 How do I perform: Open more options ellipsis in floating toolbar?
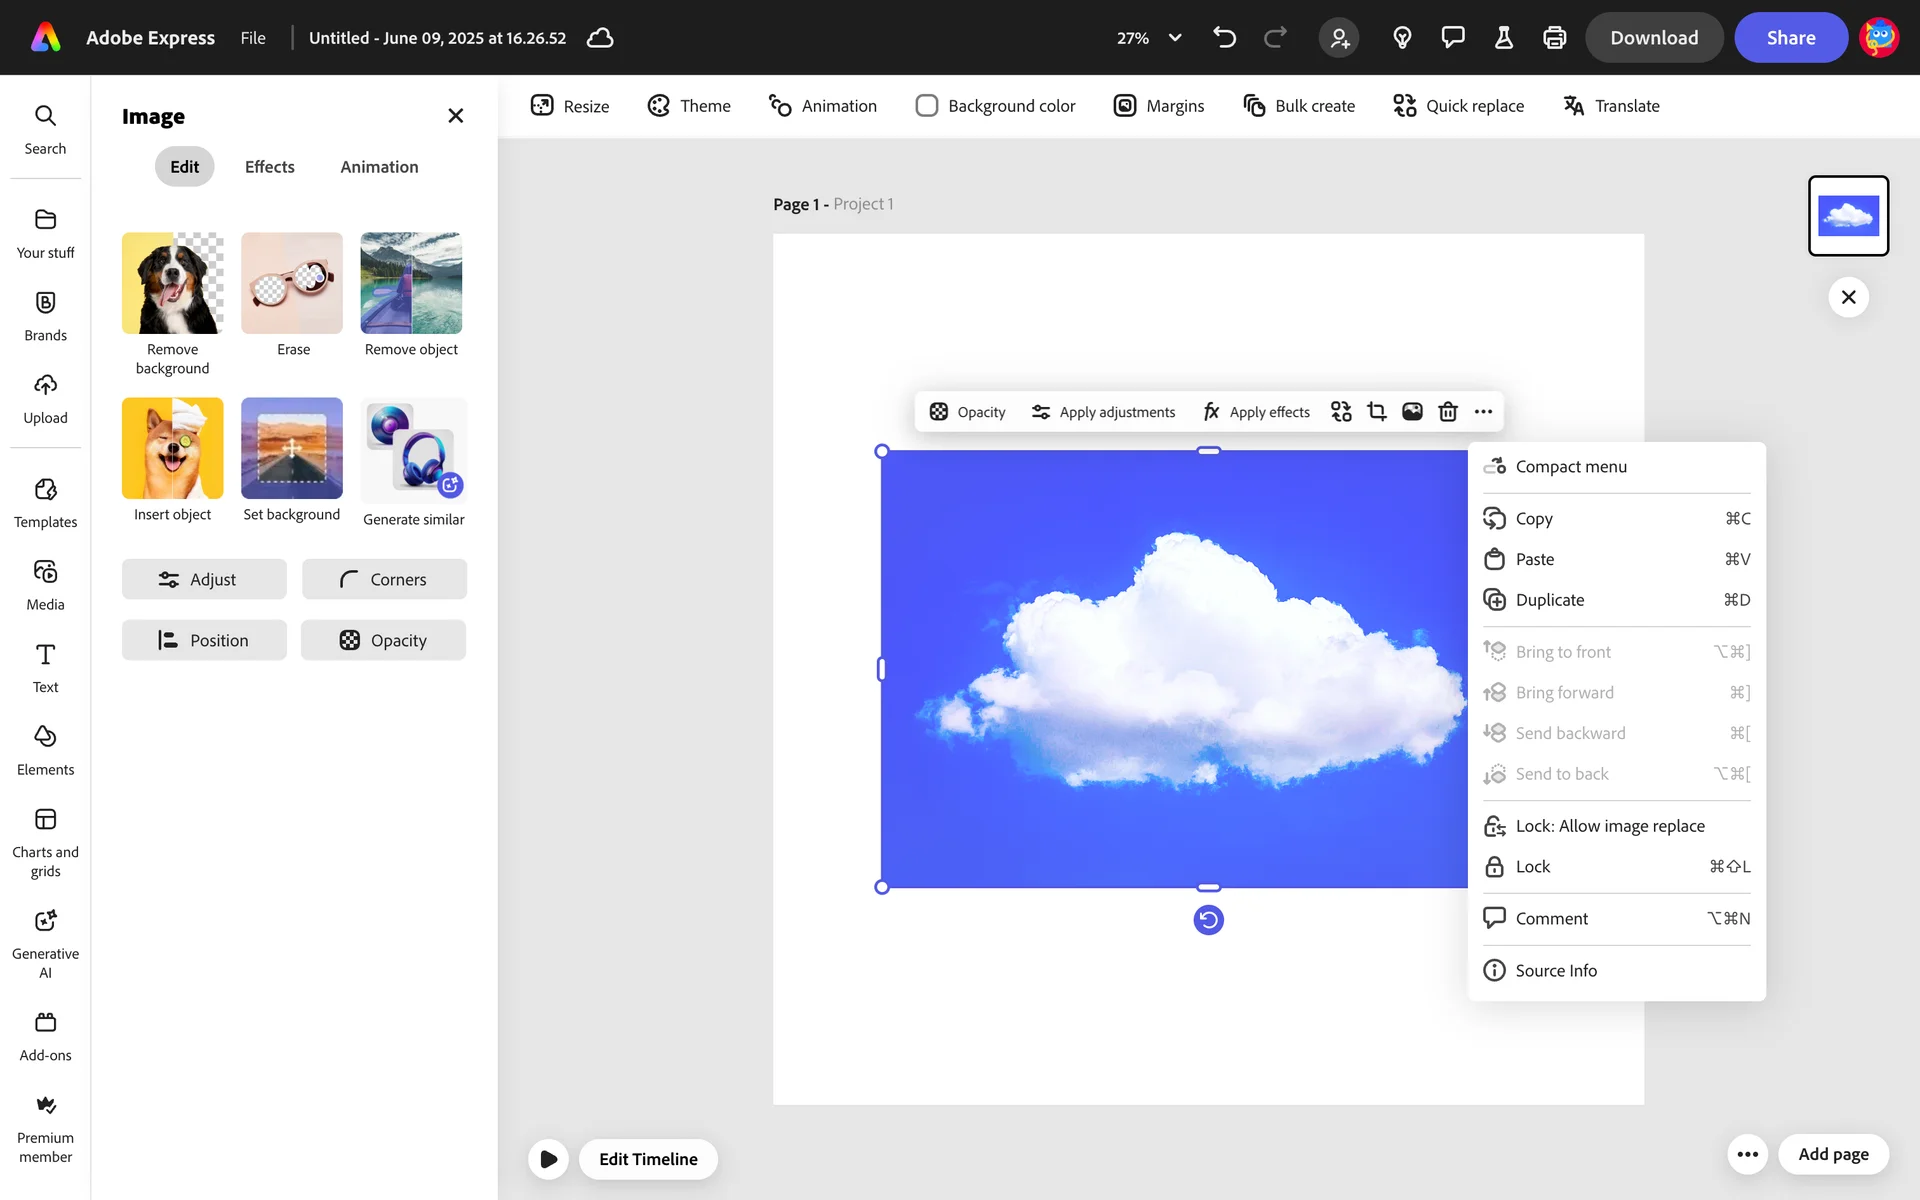[x=1483, y=412]
